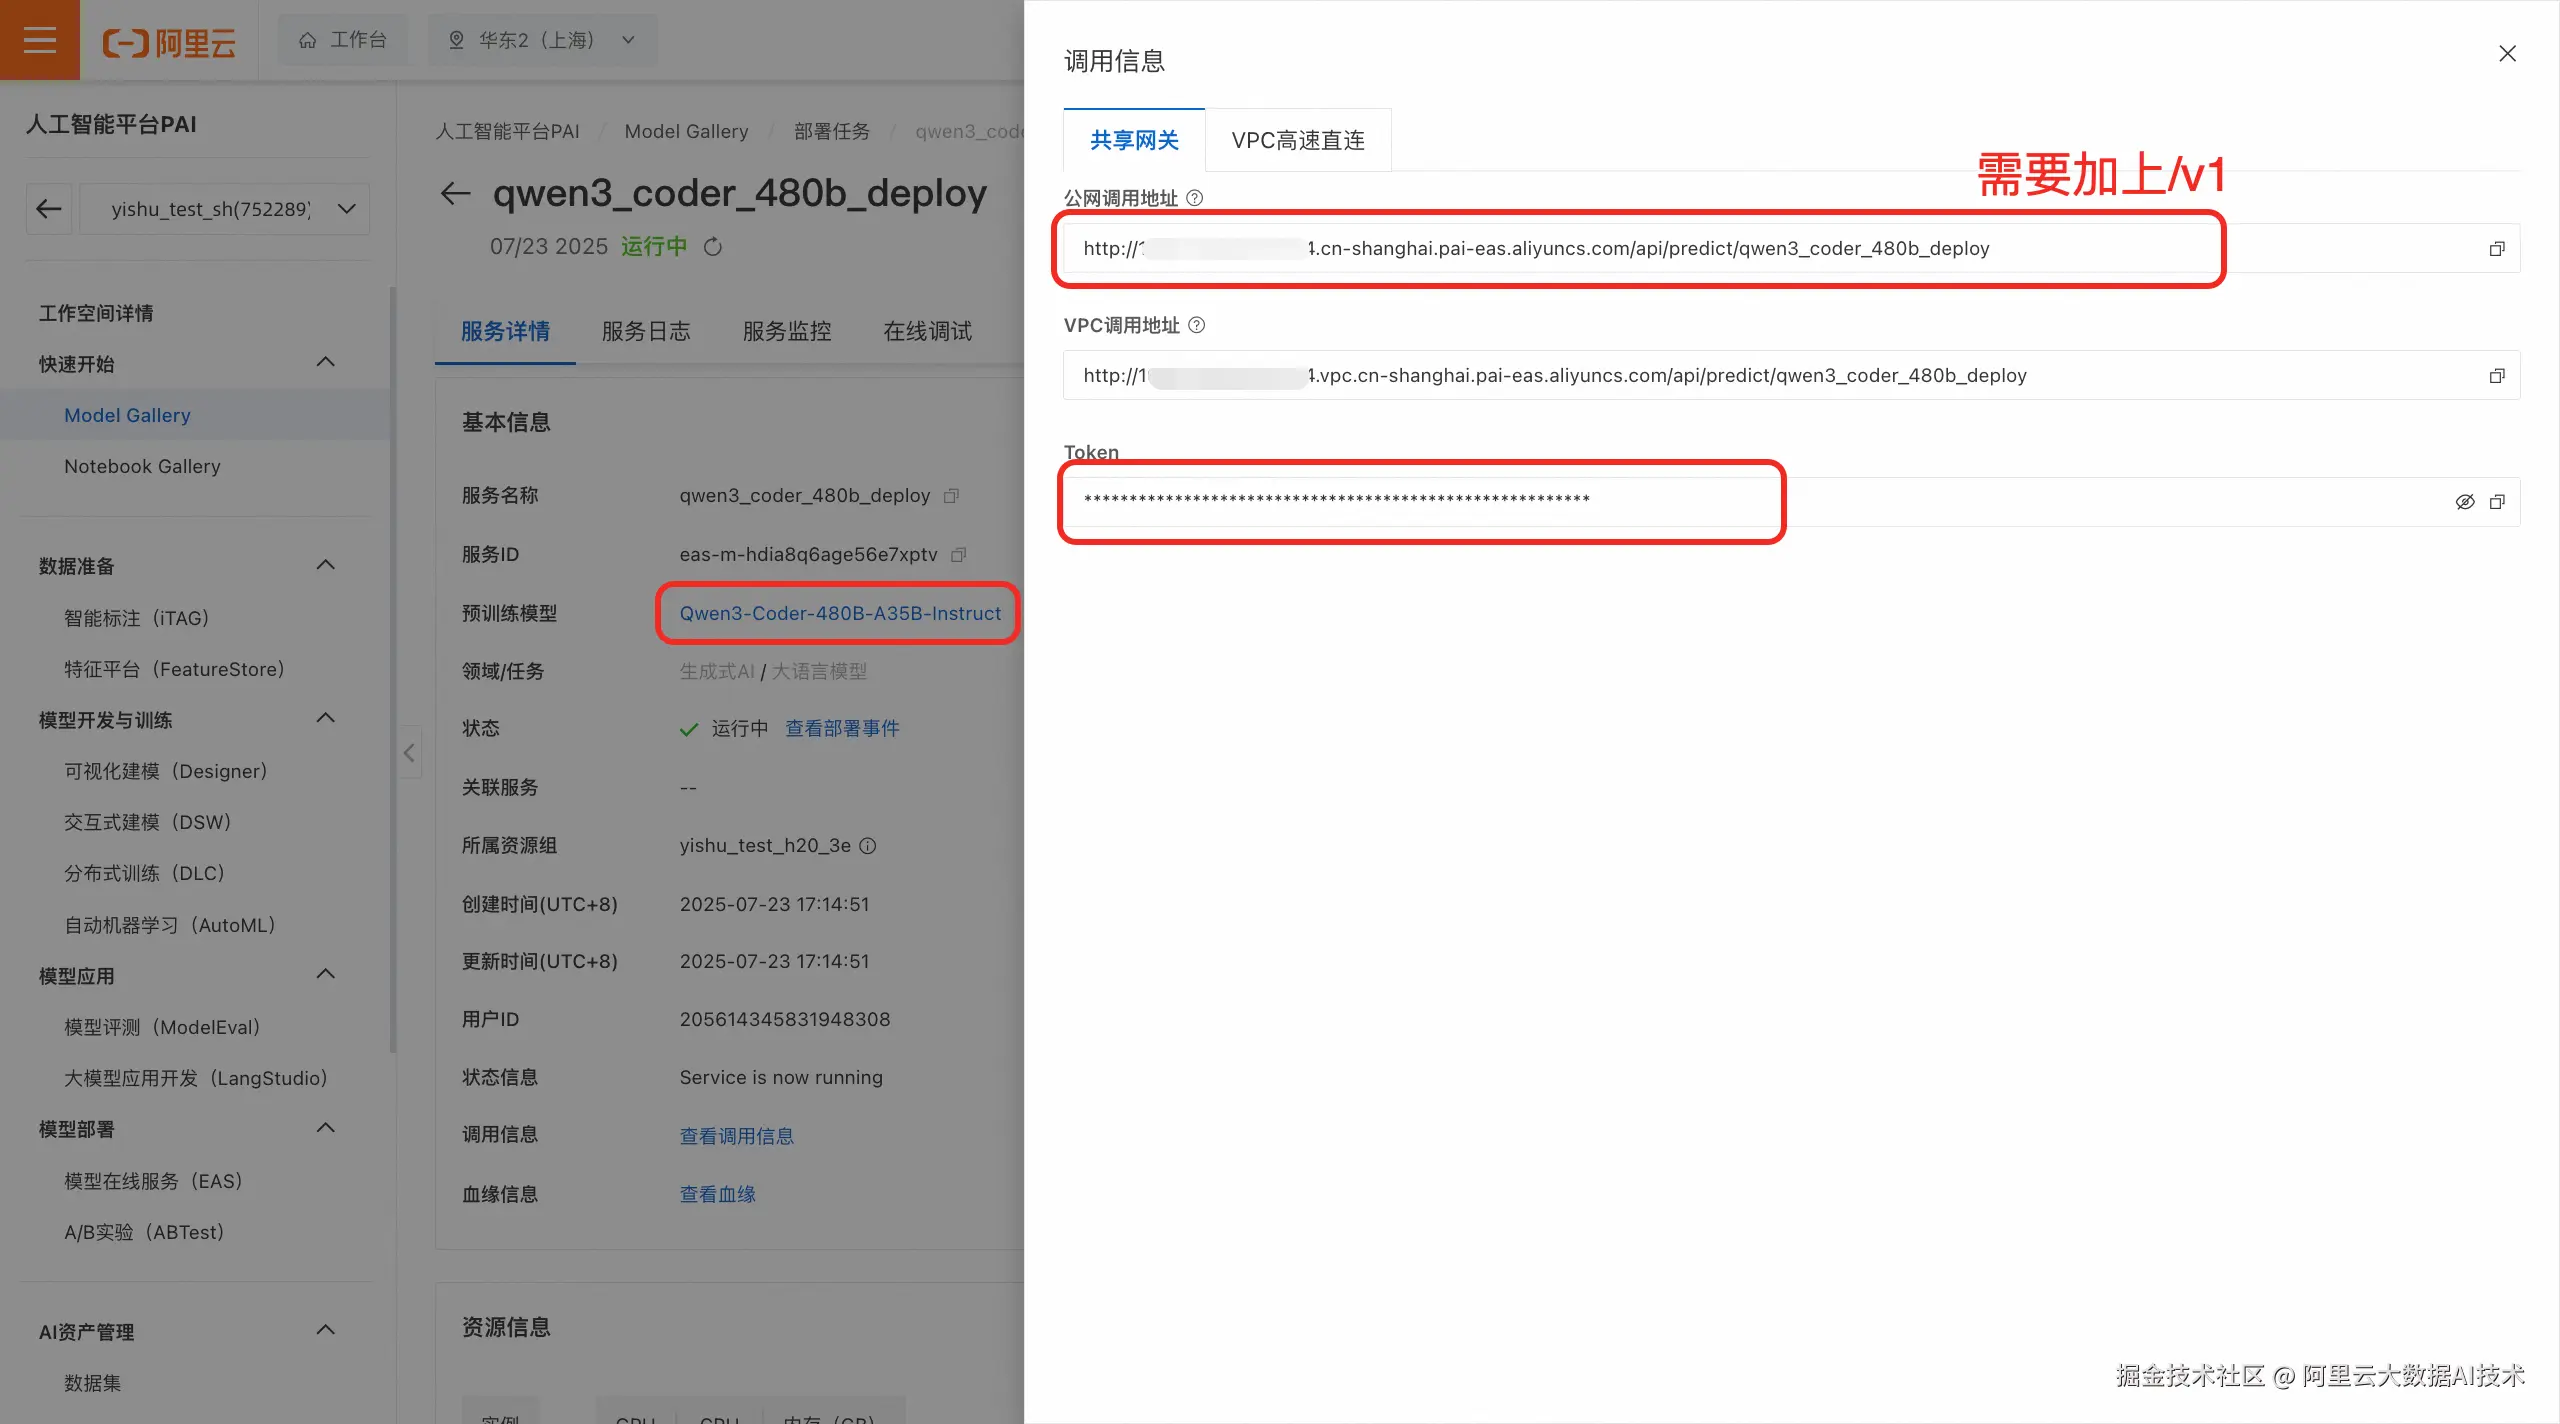
Task: Click 查看调用信息 link
Action: (737, 1136)
